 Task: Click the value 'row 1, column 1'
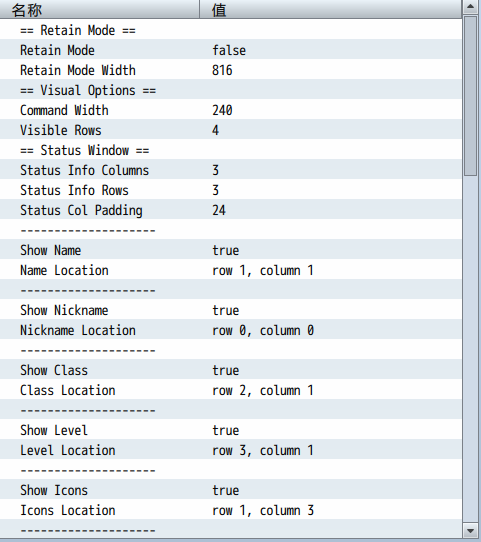[263, 271]
